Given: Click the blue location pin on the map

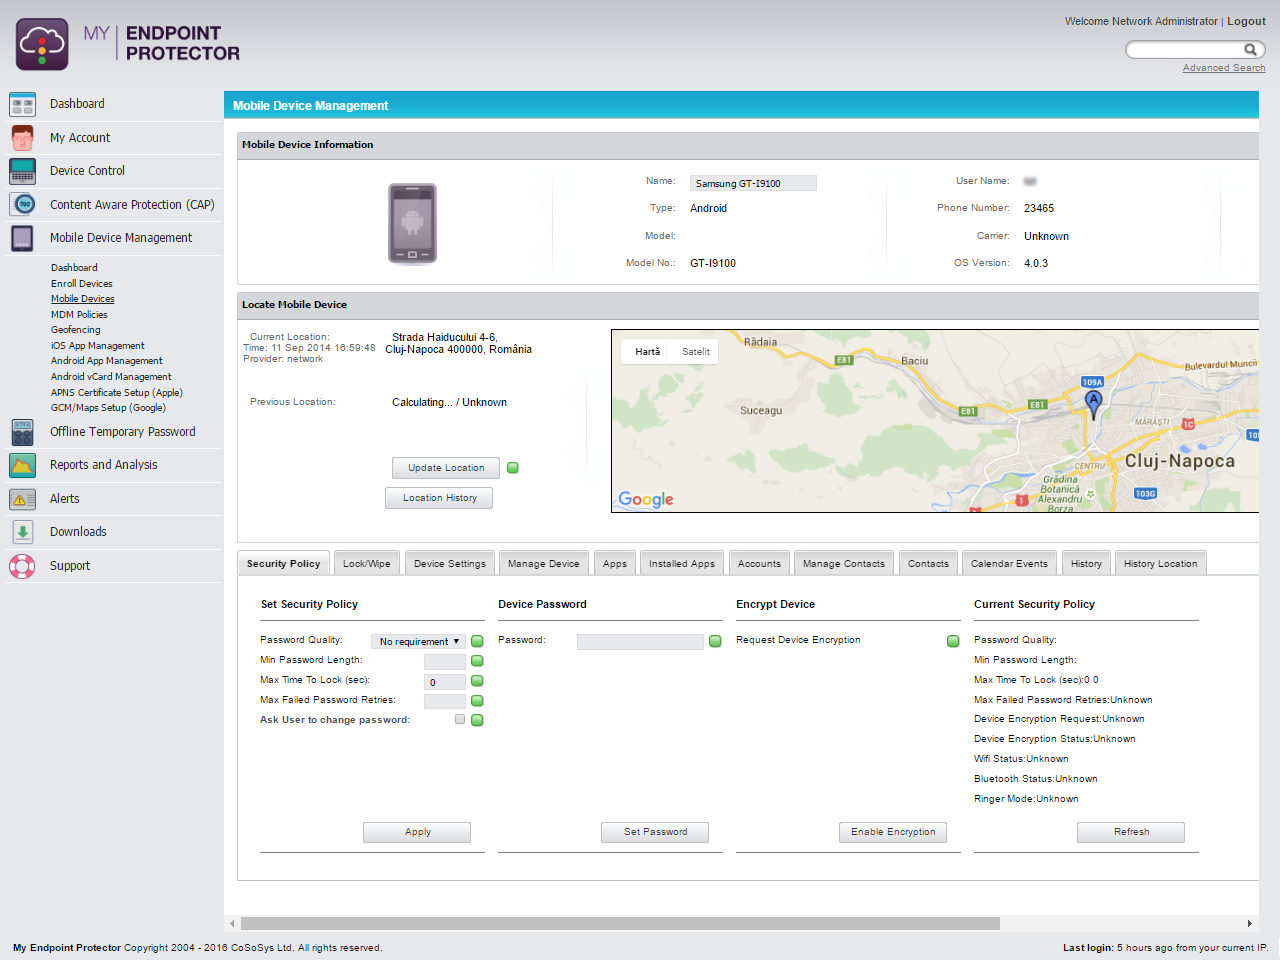Looking at the screenshot, I should coord(1094,404).
